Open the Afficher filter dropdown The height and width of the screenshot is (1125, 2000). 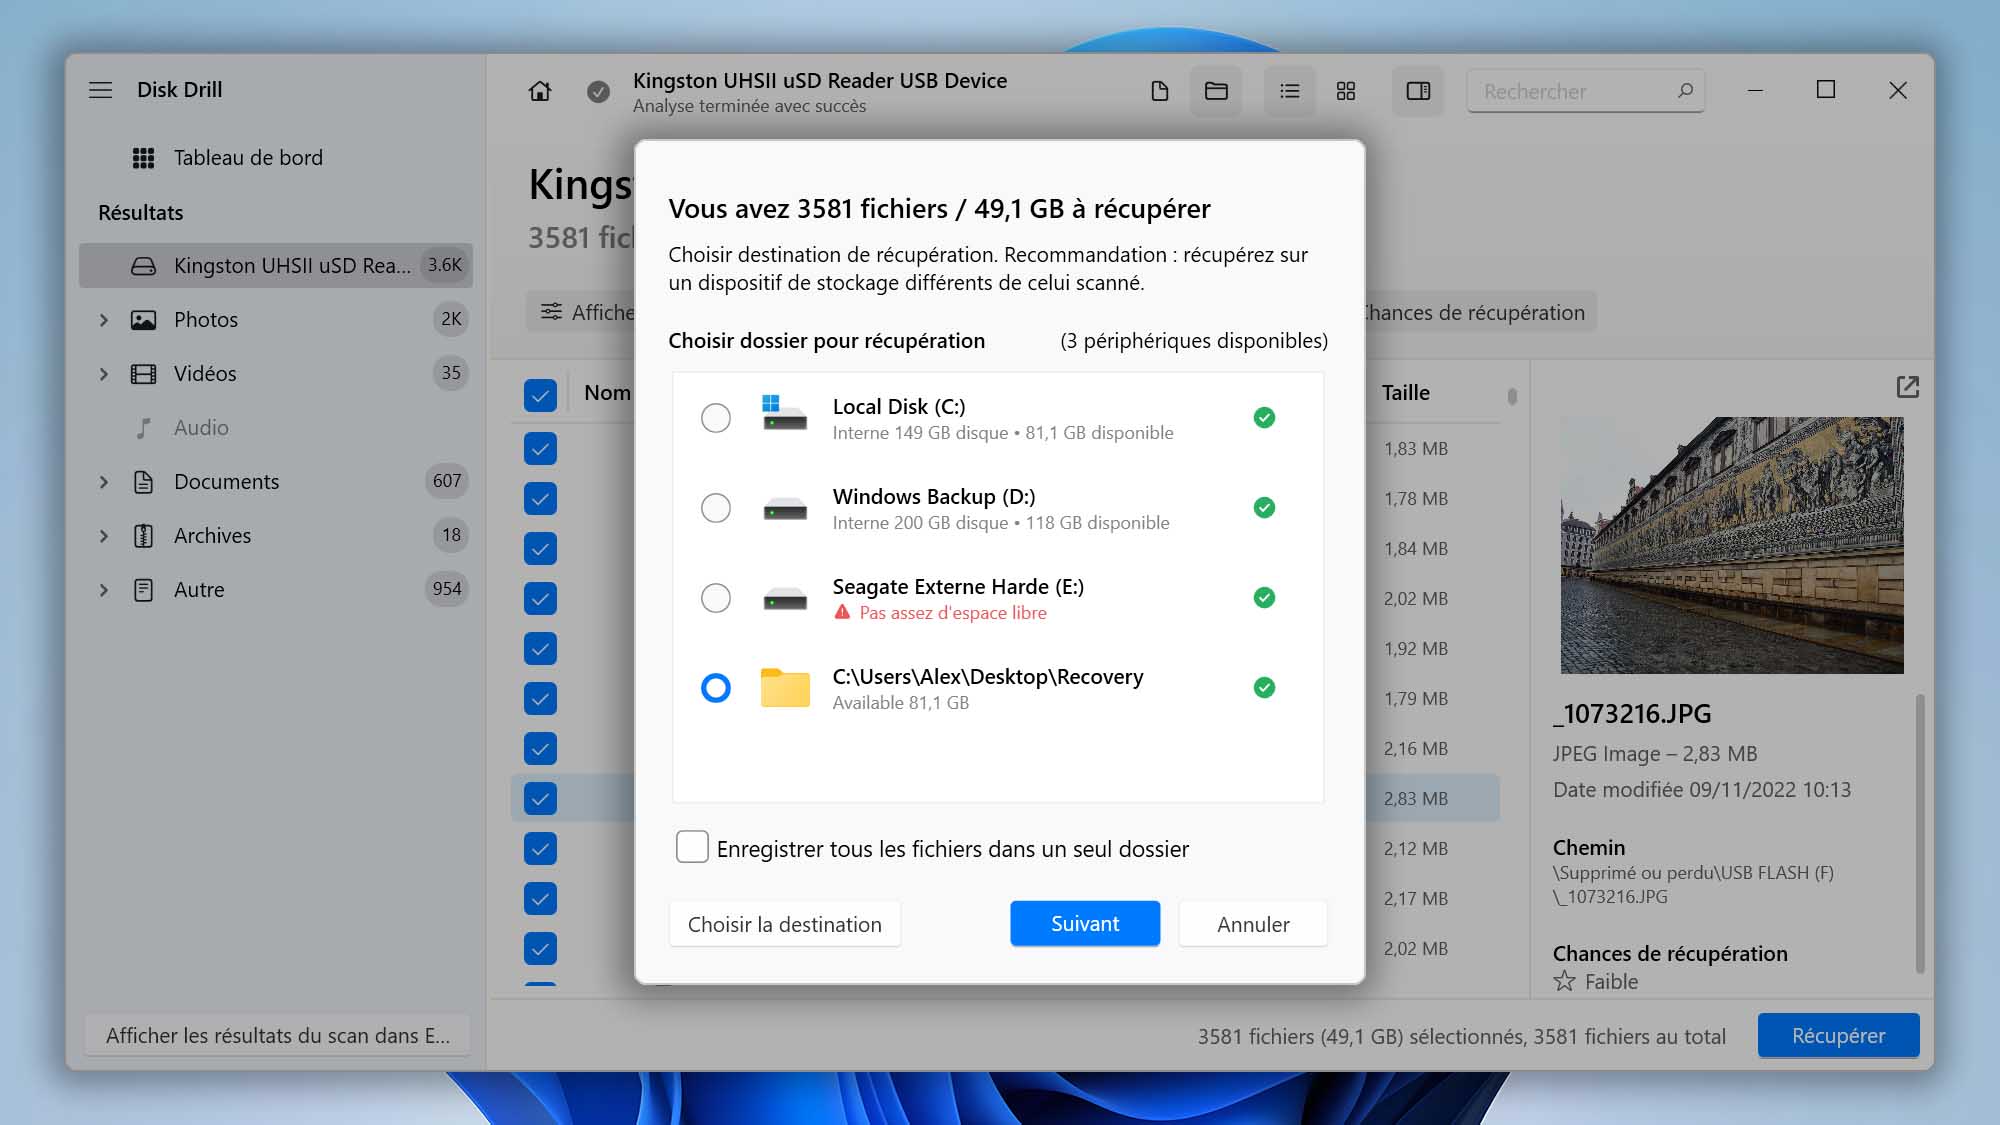pos(581,312)
